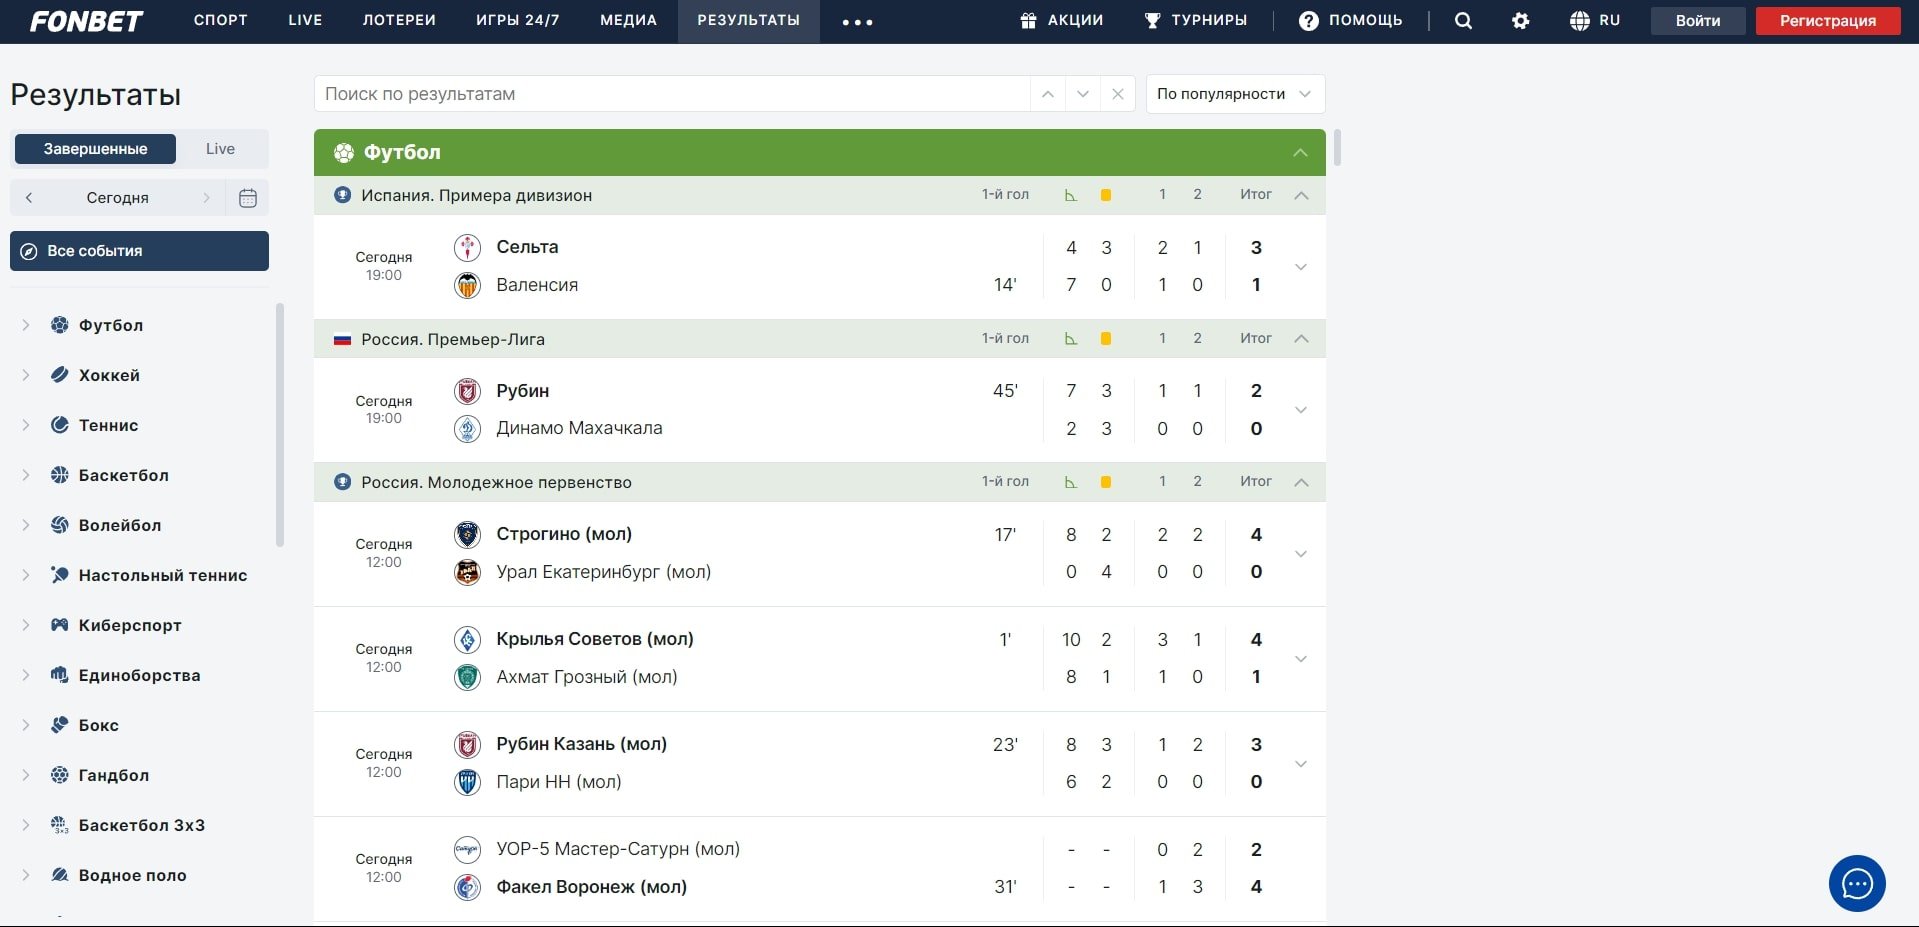This screenshot has width=1919, height=927.
Task: Open the live chat support bubble
Action: pyautogui.click(x=1857, y=884)
